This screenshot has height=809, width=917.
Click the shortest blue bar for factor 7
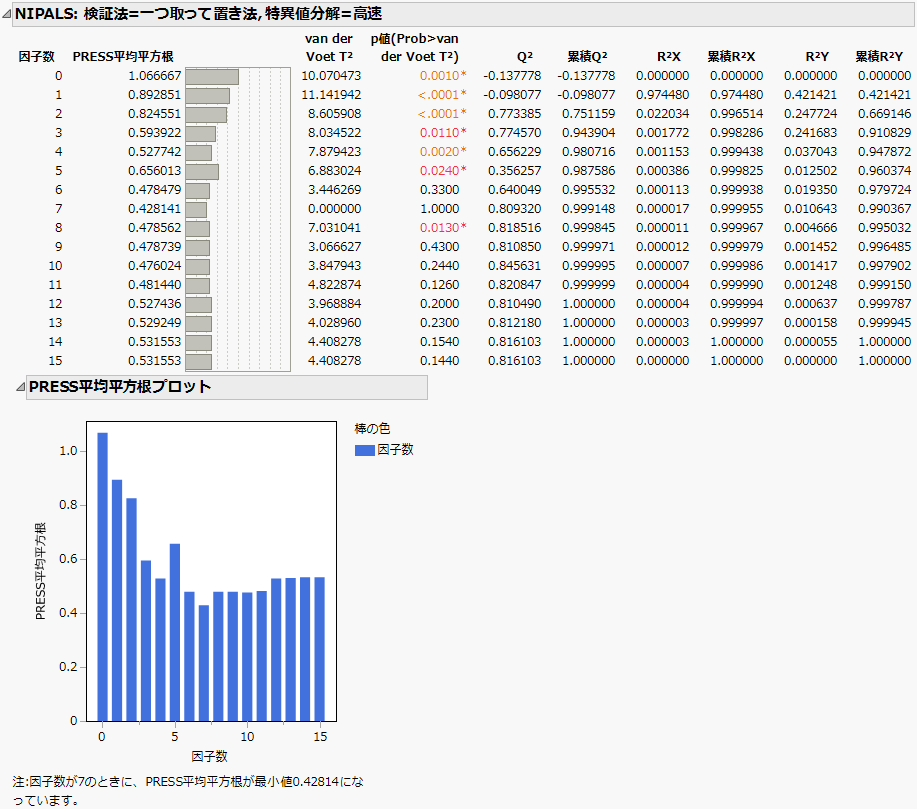click(x=204, y=663)
